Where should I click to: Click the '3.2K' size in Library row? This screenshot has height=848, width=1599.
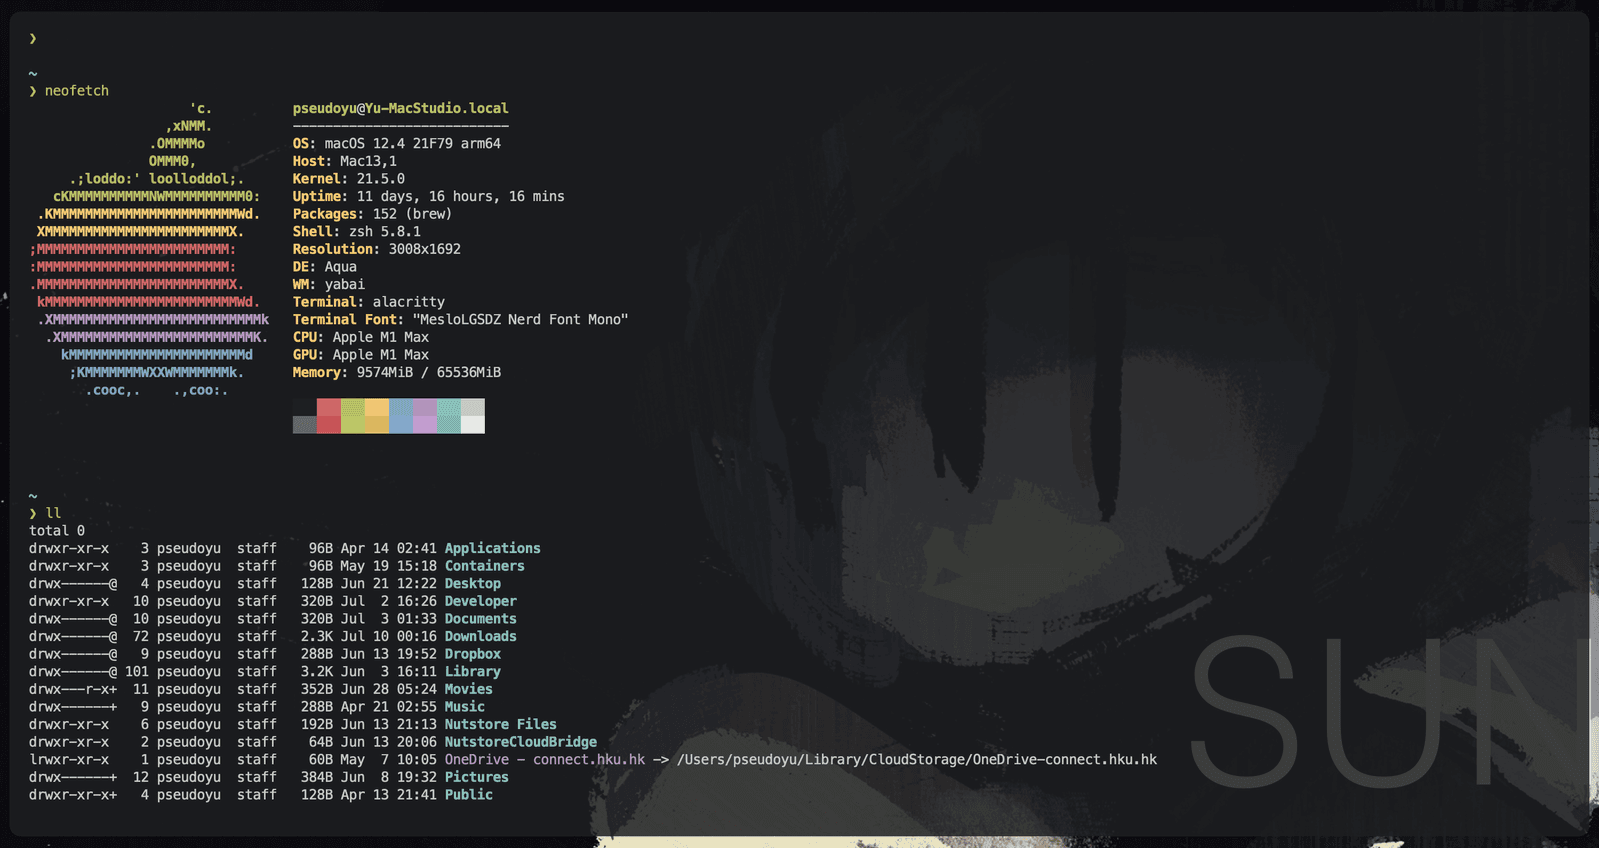316,672
